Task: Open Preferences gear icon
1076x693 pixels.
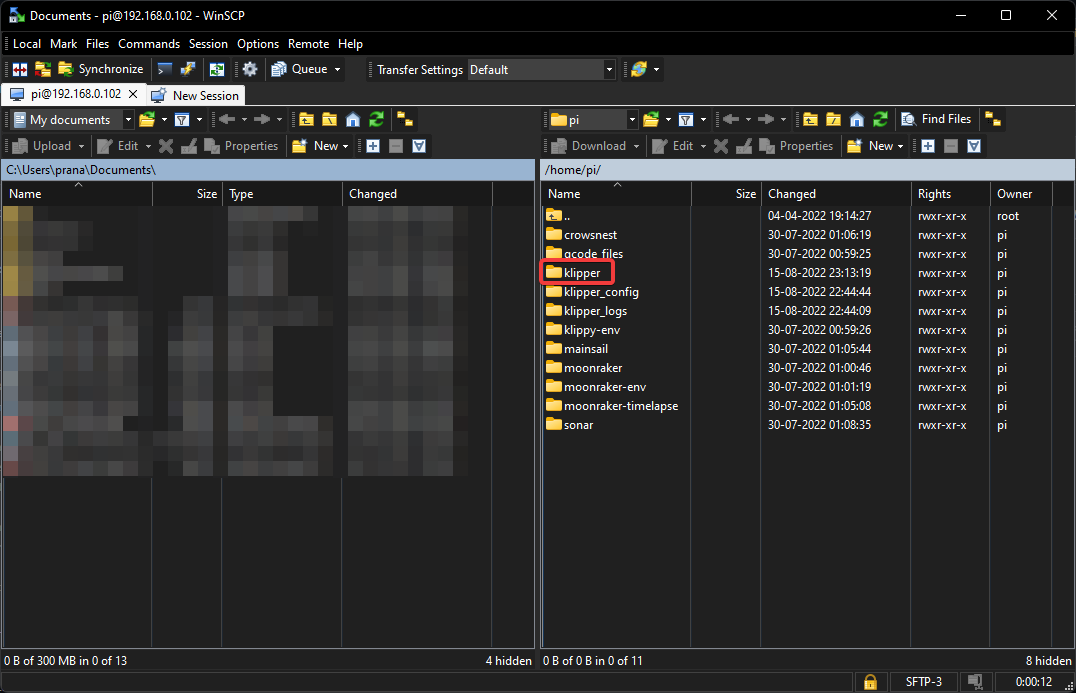Action: pyautogui.click(x=250, y=69)
